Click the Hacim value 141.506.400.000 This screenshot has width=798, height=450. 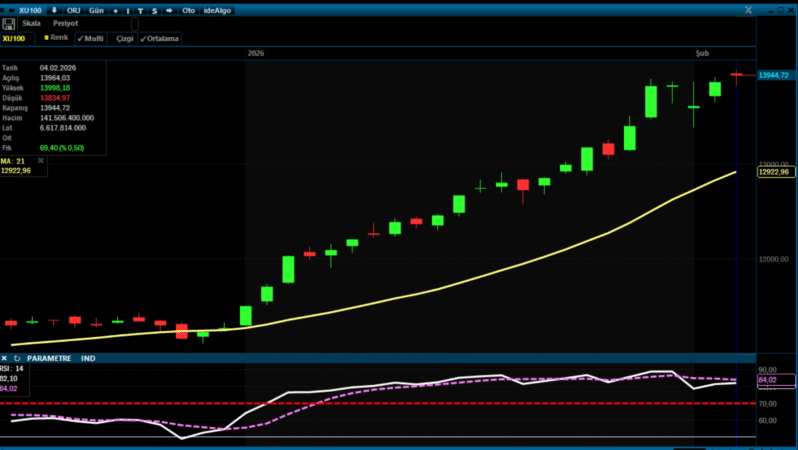[67, 118]
